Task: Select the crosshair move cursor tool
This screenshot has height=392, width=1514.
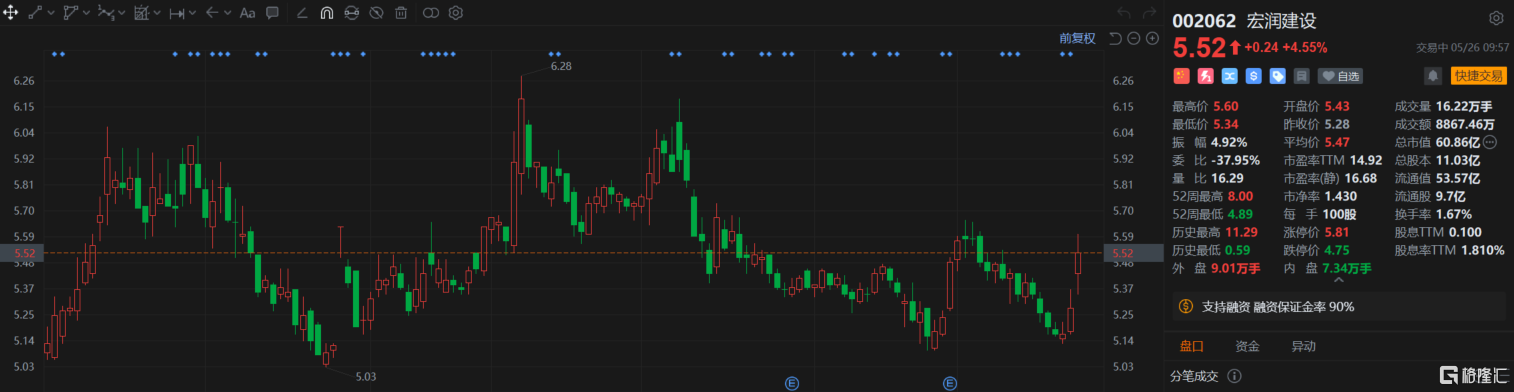Action: click(11, 13)
